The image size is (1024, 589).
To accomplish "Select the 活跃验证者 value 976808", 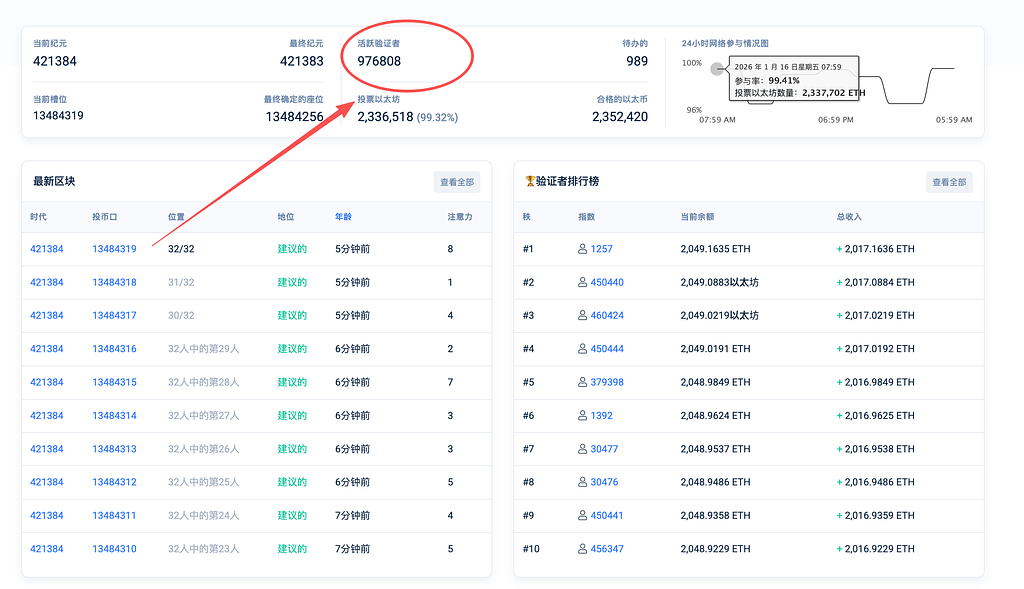I will [379, 61].
